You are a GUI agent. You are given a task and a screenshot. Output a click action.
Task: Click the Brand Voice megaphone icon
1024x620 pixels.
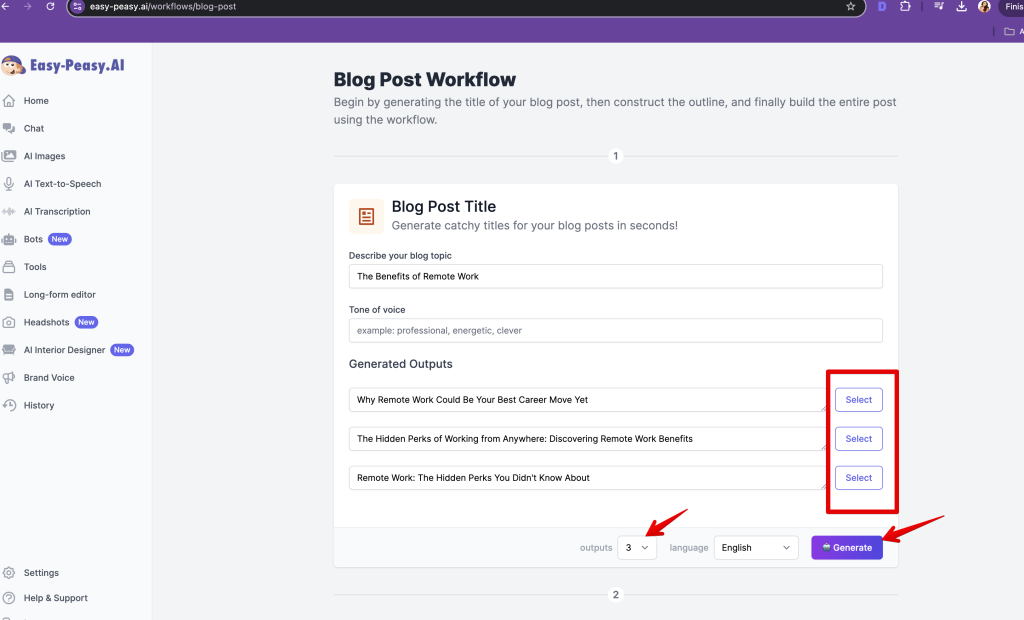coord(9,378)
